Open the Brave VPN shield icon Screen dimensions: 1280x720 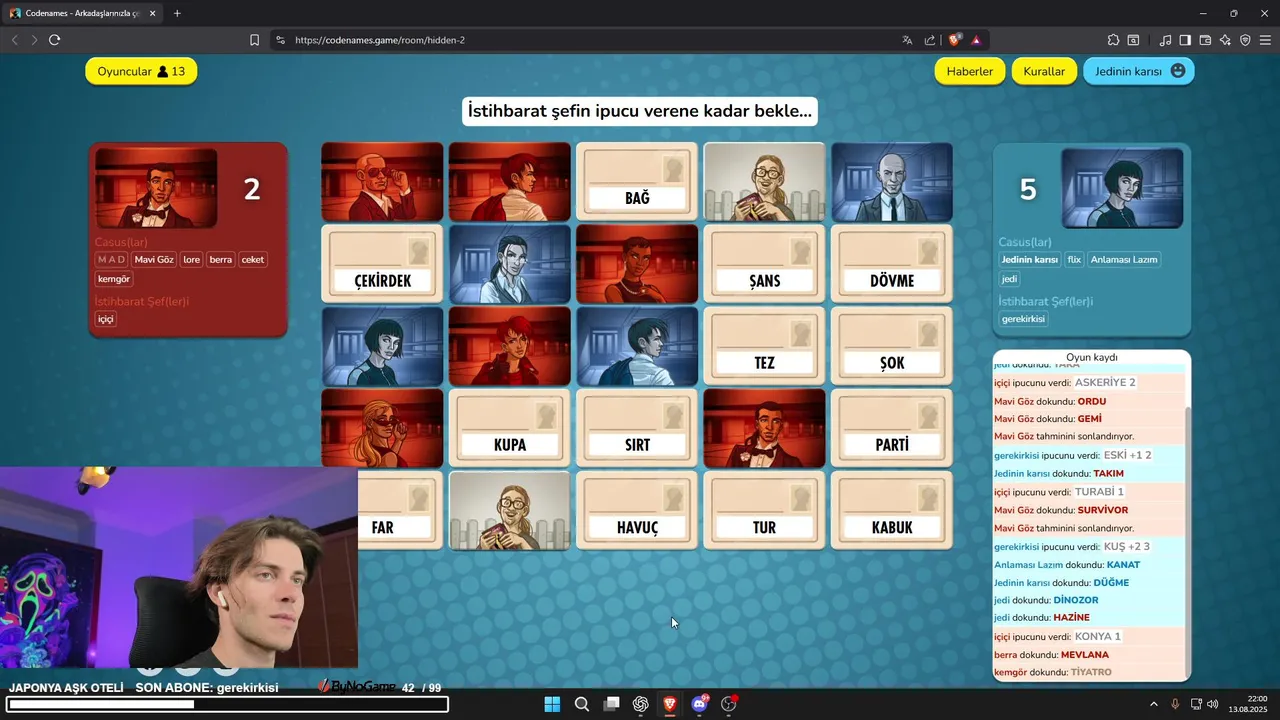pos(1245,40)
